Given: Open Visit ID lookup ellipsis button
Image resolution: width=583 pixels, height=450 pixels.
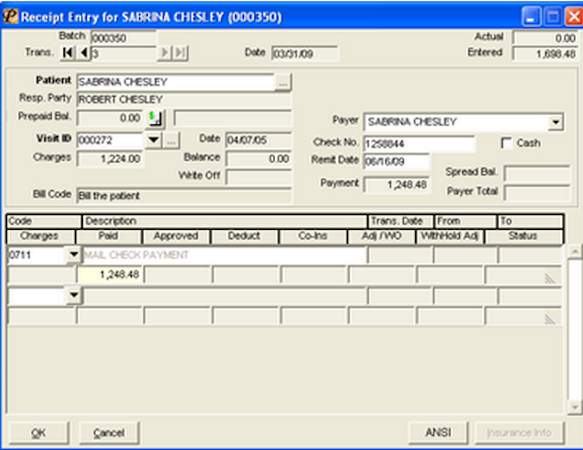Looking at the screenshot, I should pos(171,141).
